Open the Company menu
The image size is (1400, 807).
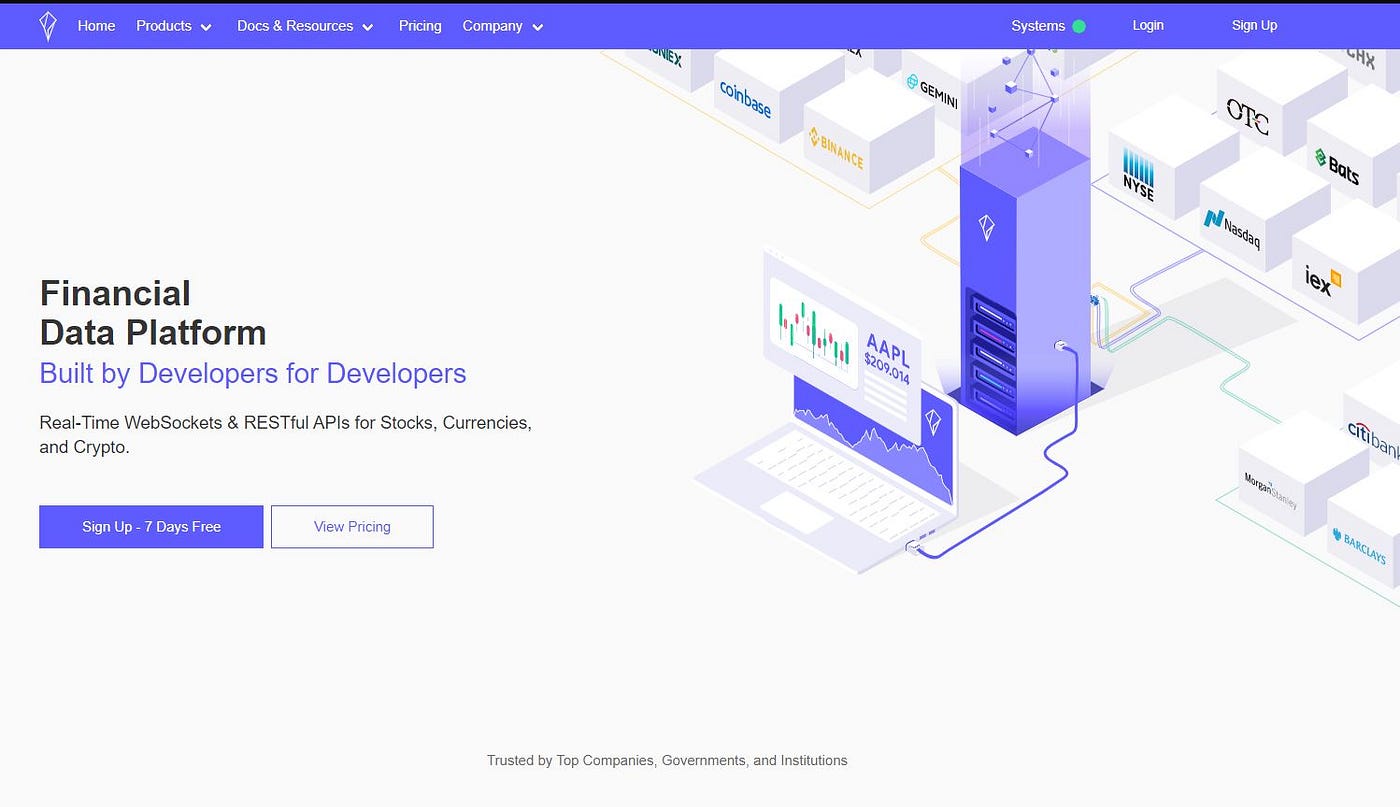[492, 26]
